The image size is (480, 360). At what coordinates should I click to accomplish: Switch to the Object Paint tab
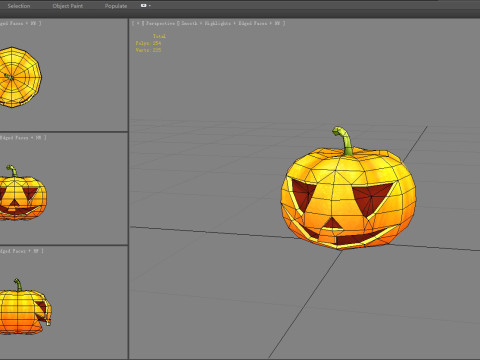pos(68,6)
